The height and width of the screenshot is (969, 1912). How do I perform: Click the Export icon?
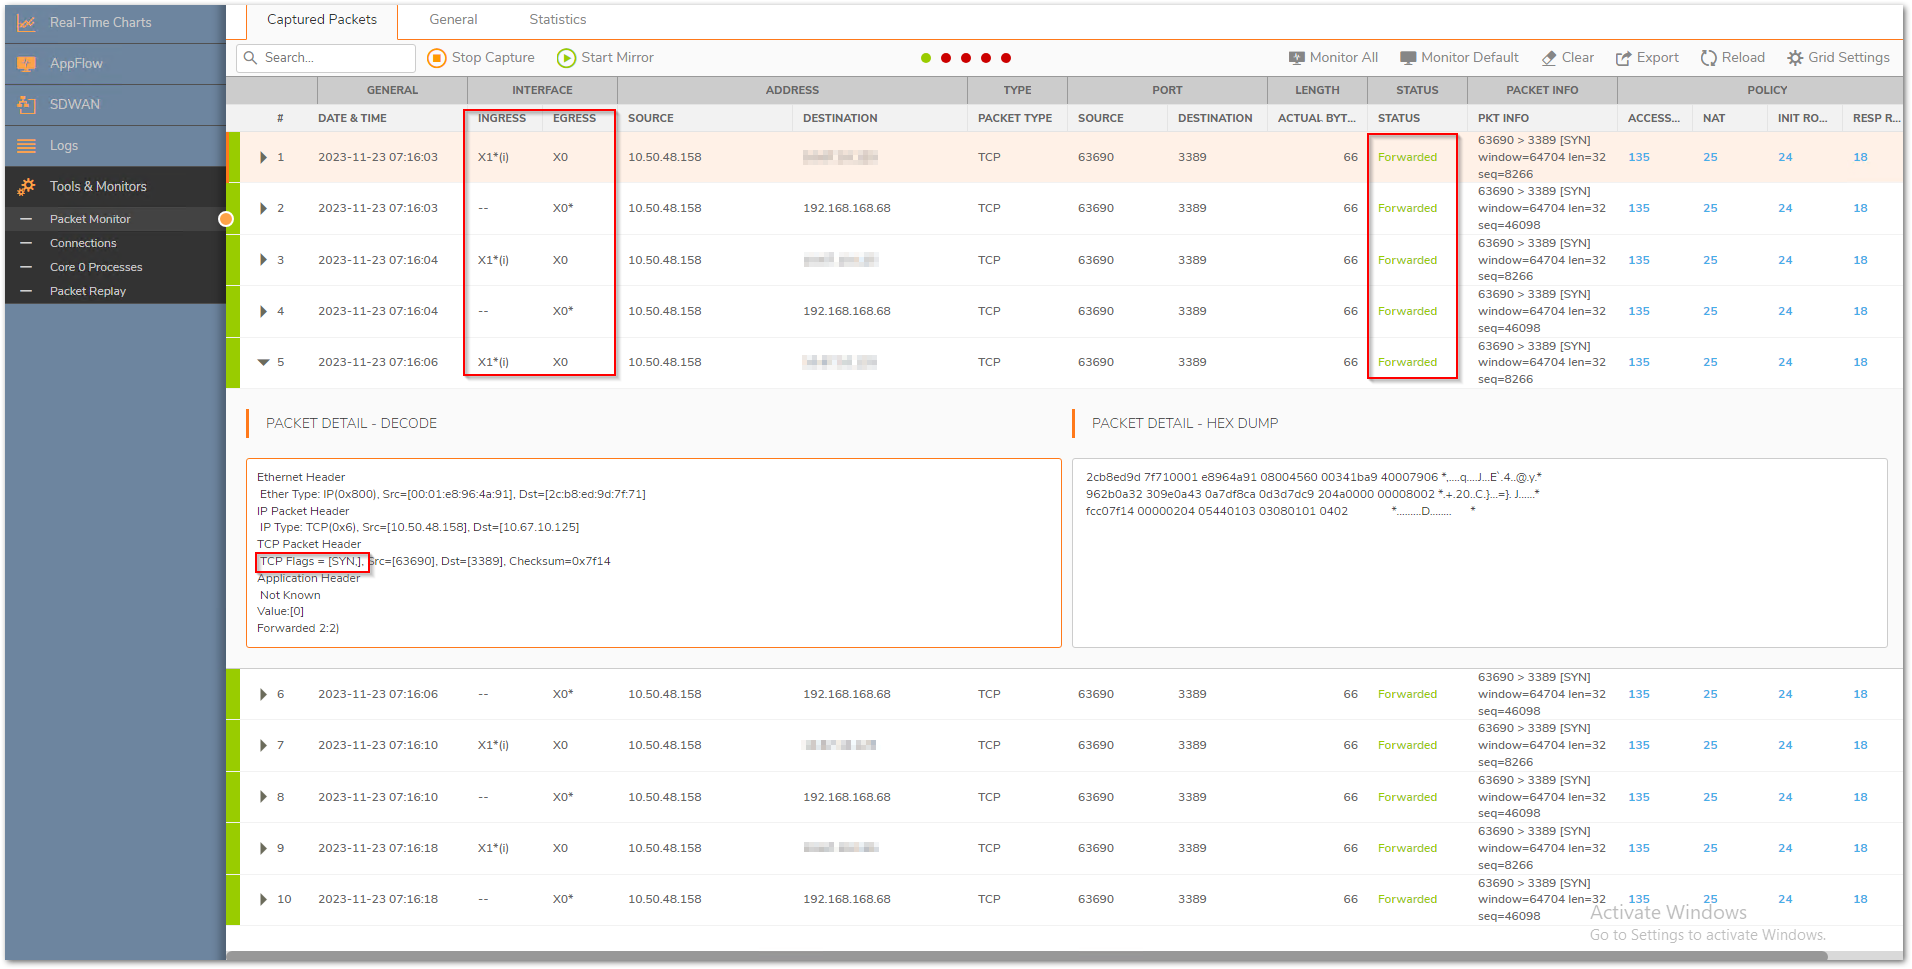click(x=1624, y=58)
